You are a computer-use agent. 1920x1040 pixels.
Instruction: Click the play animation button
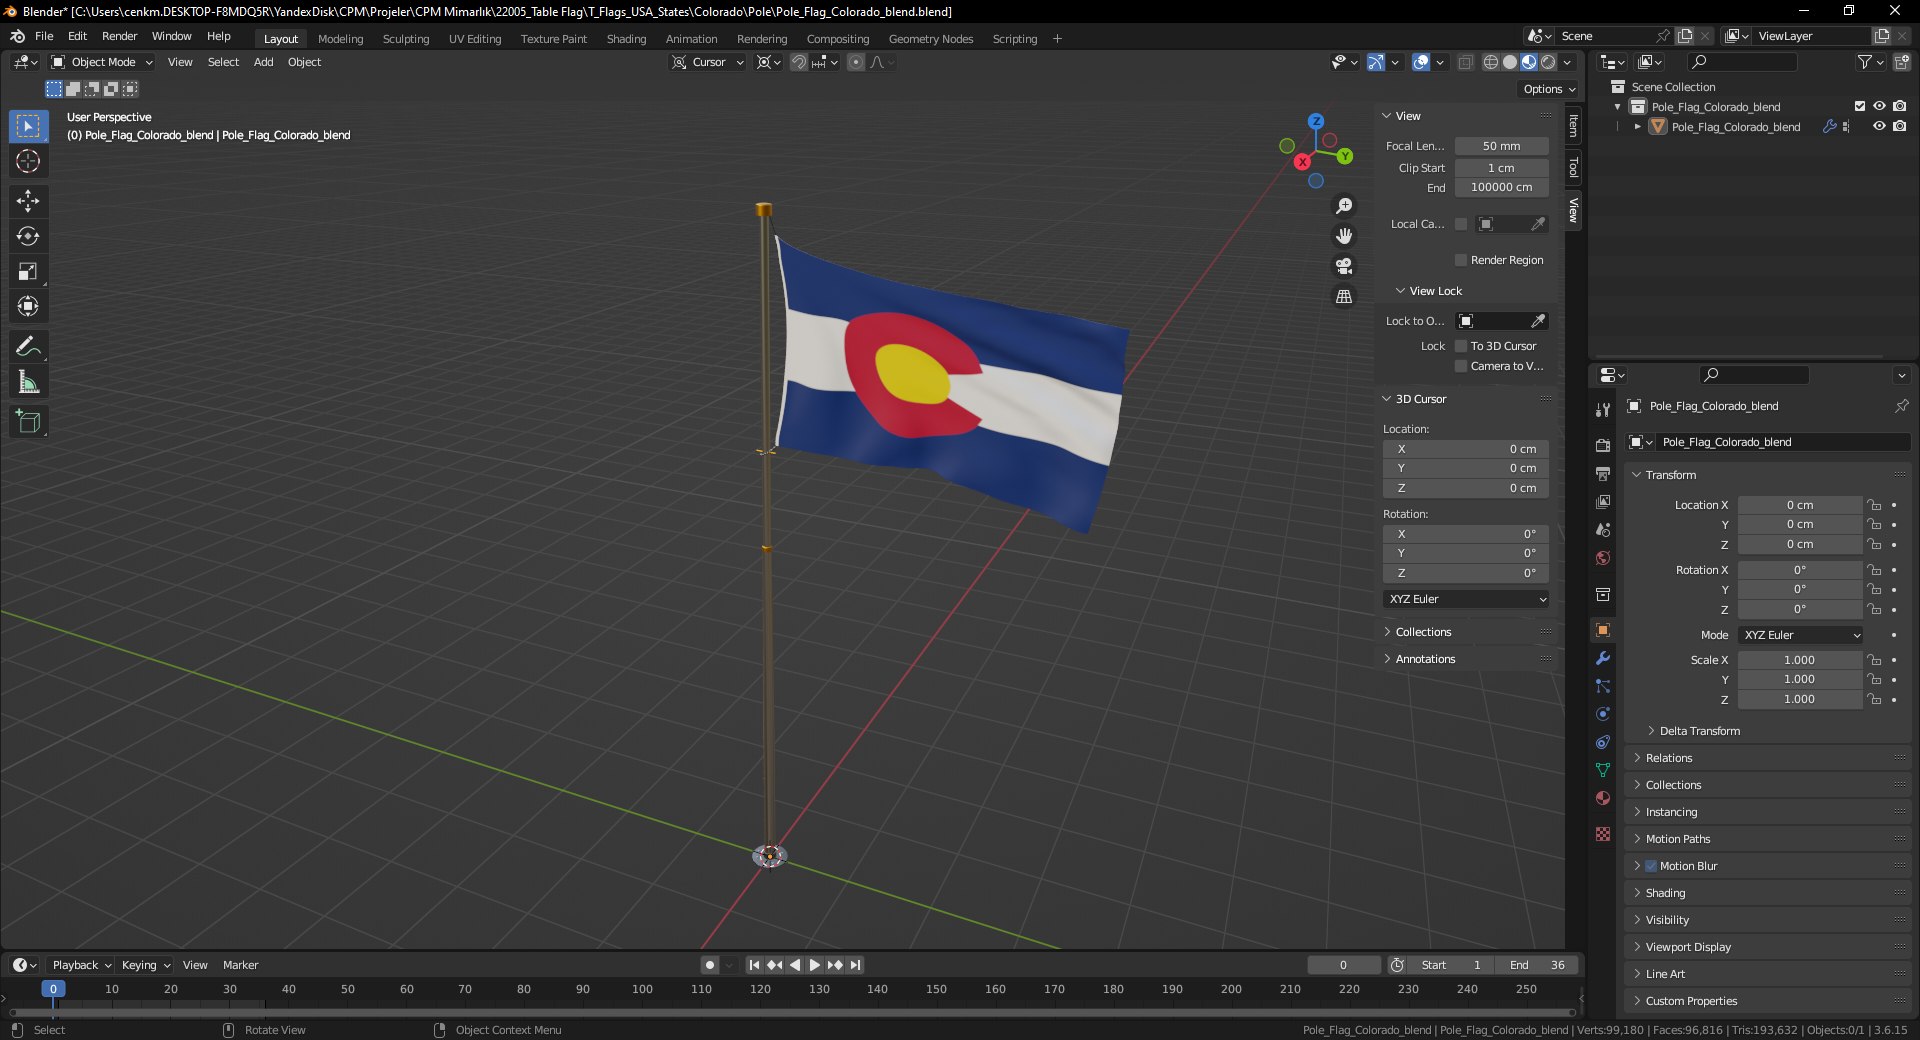pos(815,965)
